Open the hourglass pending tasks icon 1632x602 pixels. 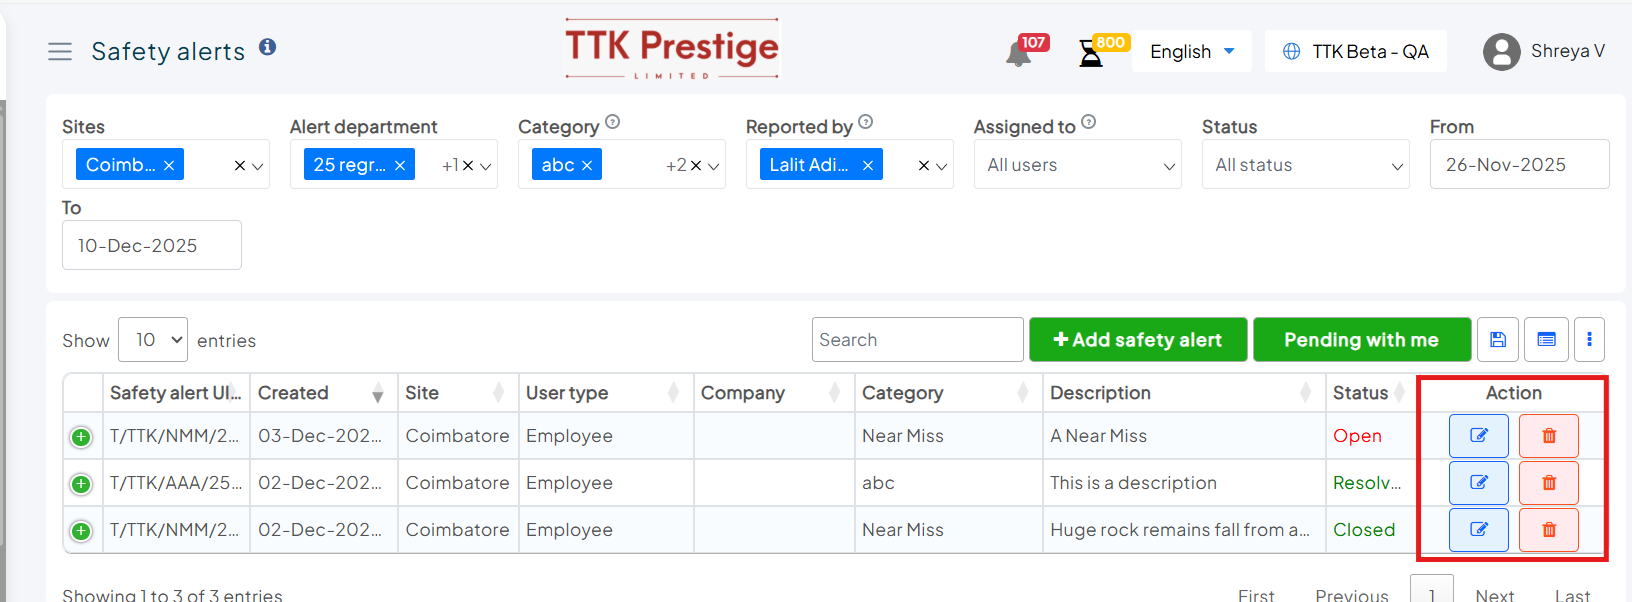coord(1091,54)
